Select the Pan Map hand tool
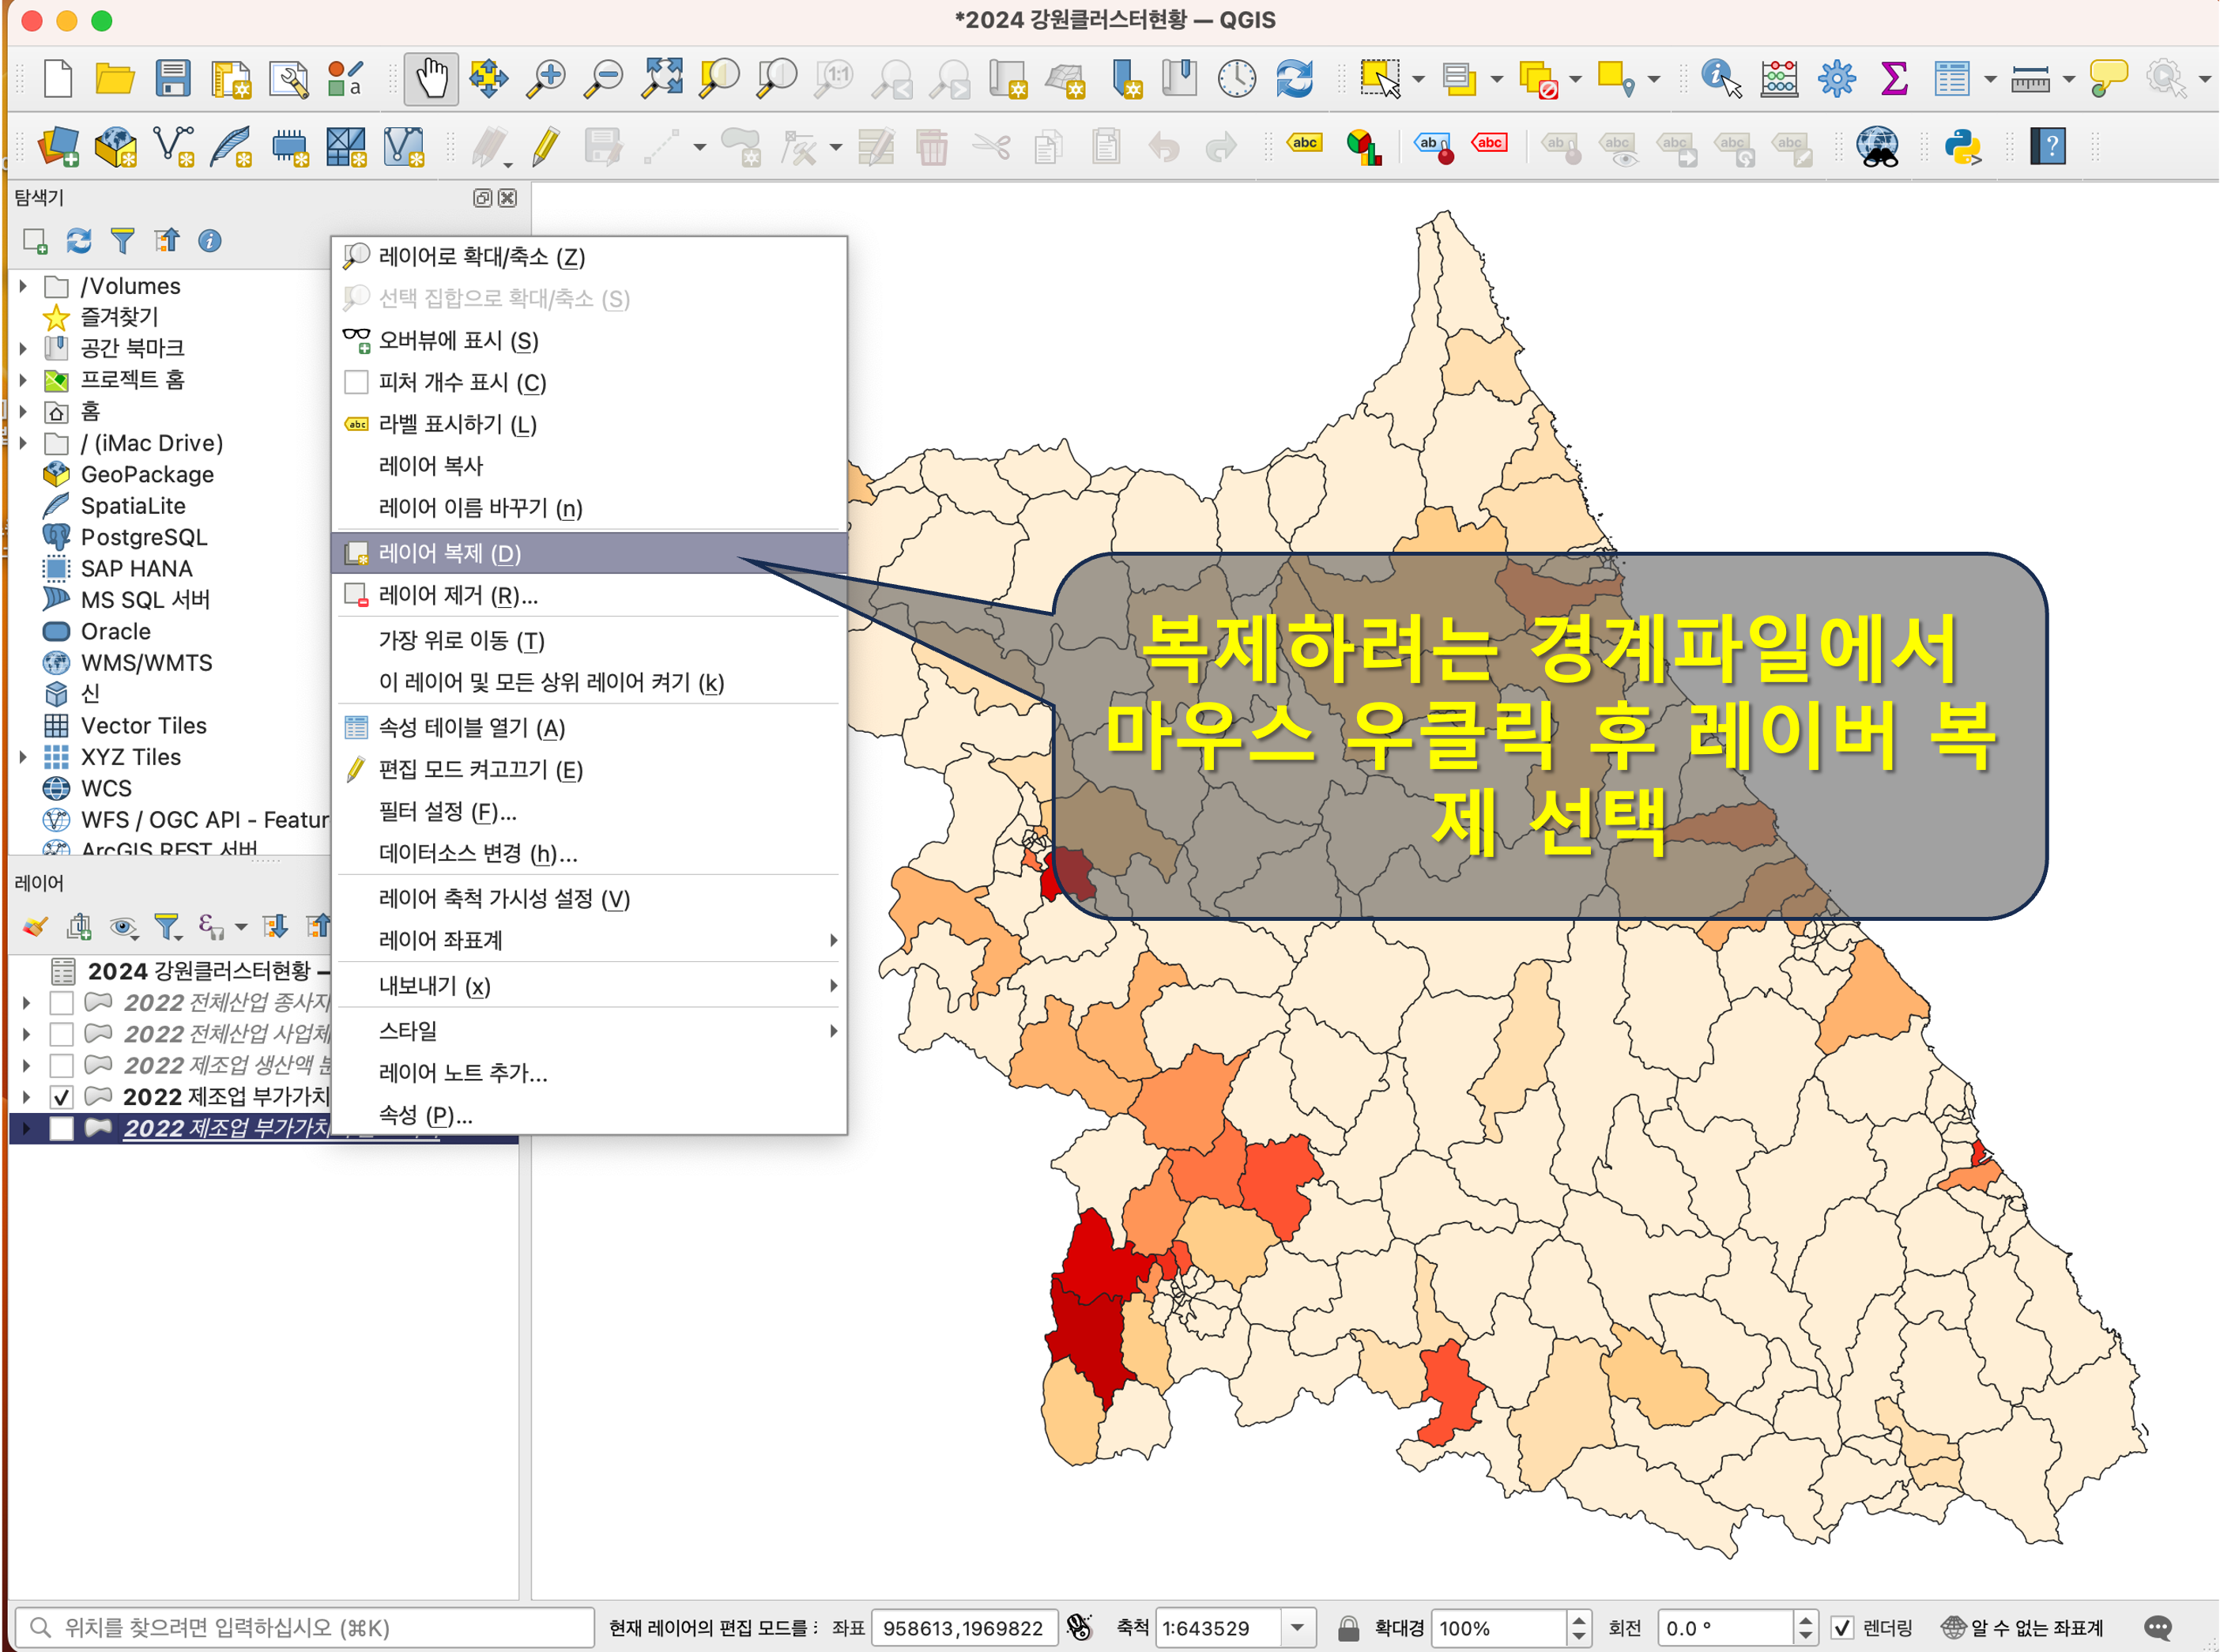Viewport: 2220px width, 1652px height. pyautogui.click(x=431, y=78)
